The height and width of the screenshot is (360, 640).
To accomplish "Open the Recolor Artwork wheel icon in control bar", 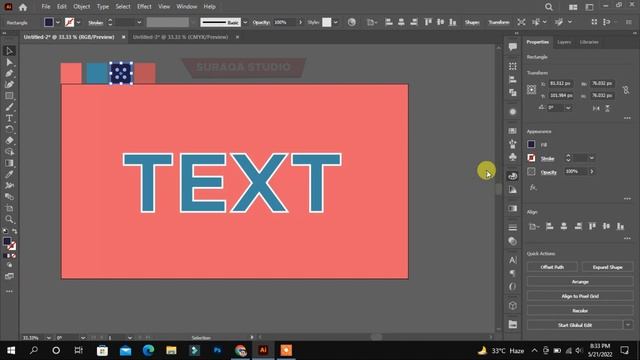I will pos(351,22).
